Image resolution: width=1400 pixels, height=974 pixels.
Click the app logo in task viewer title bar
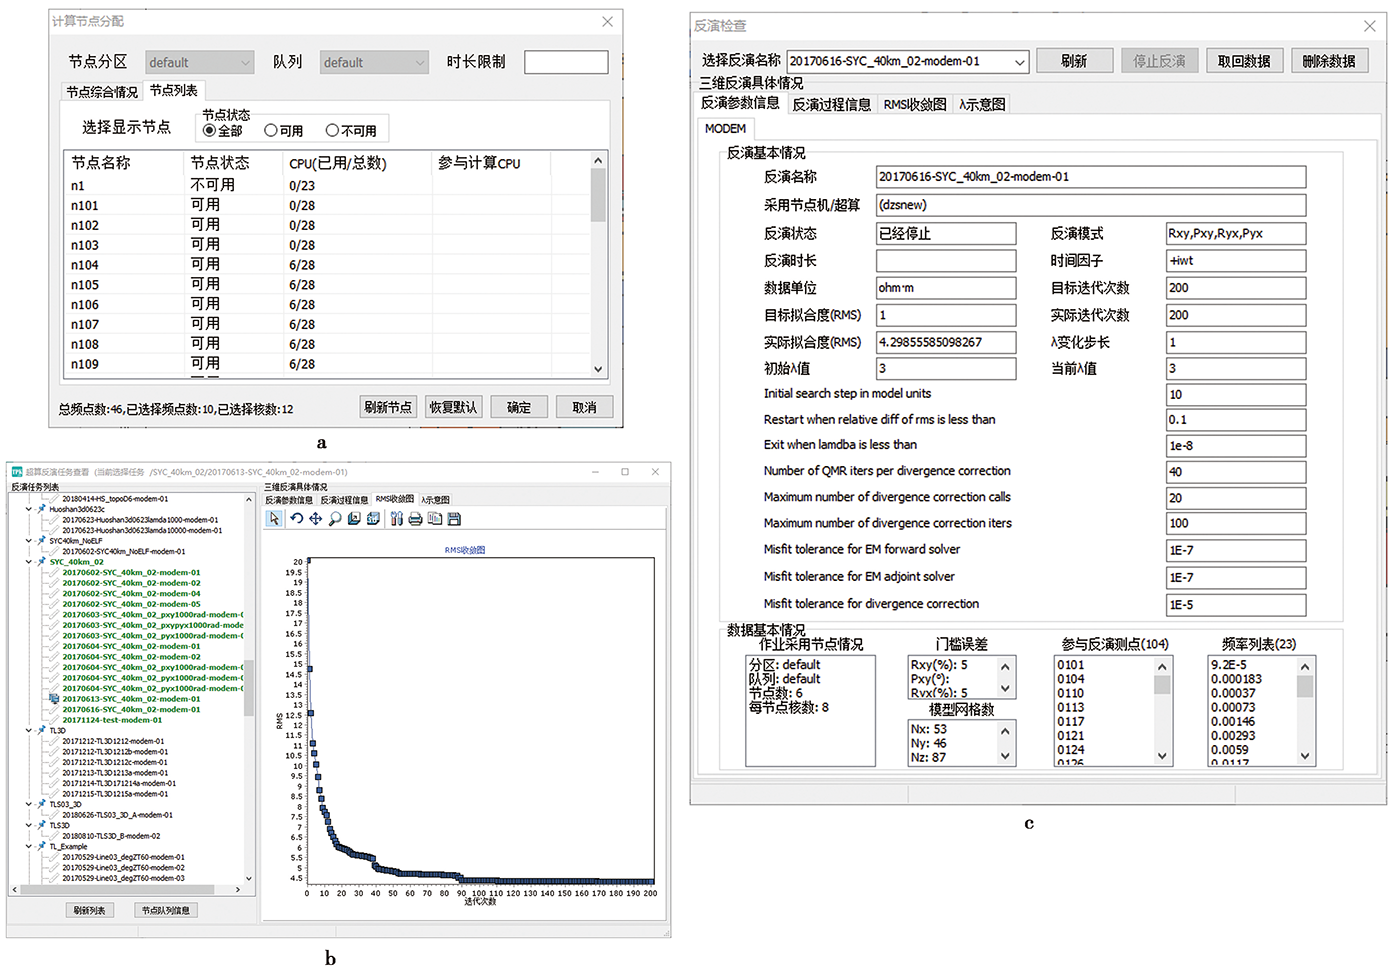point(17,472)
